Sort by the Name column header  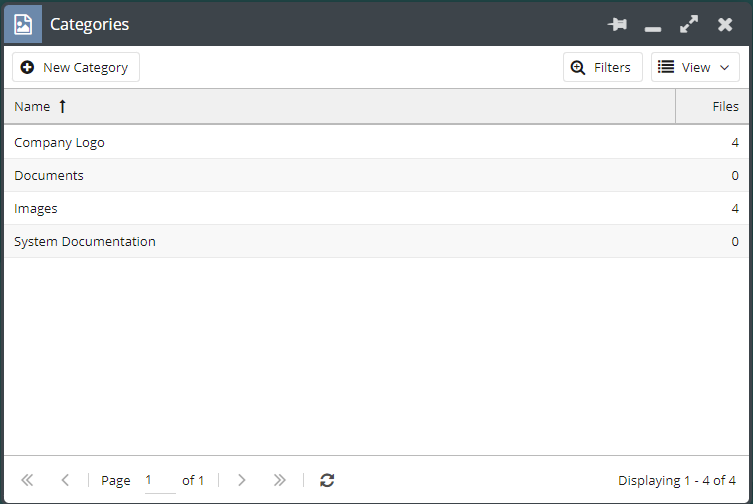click(32, 106)
